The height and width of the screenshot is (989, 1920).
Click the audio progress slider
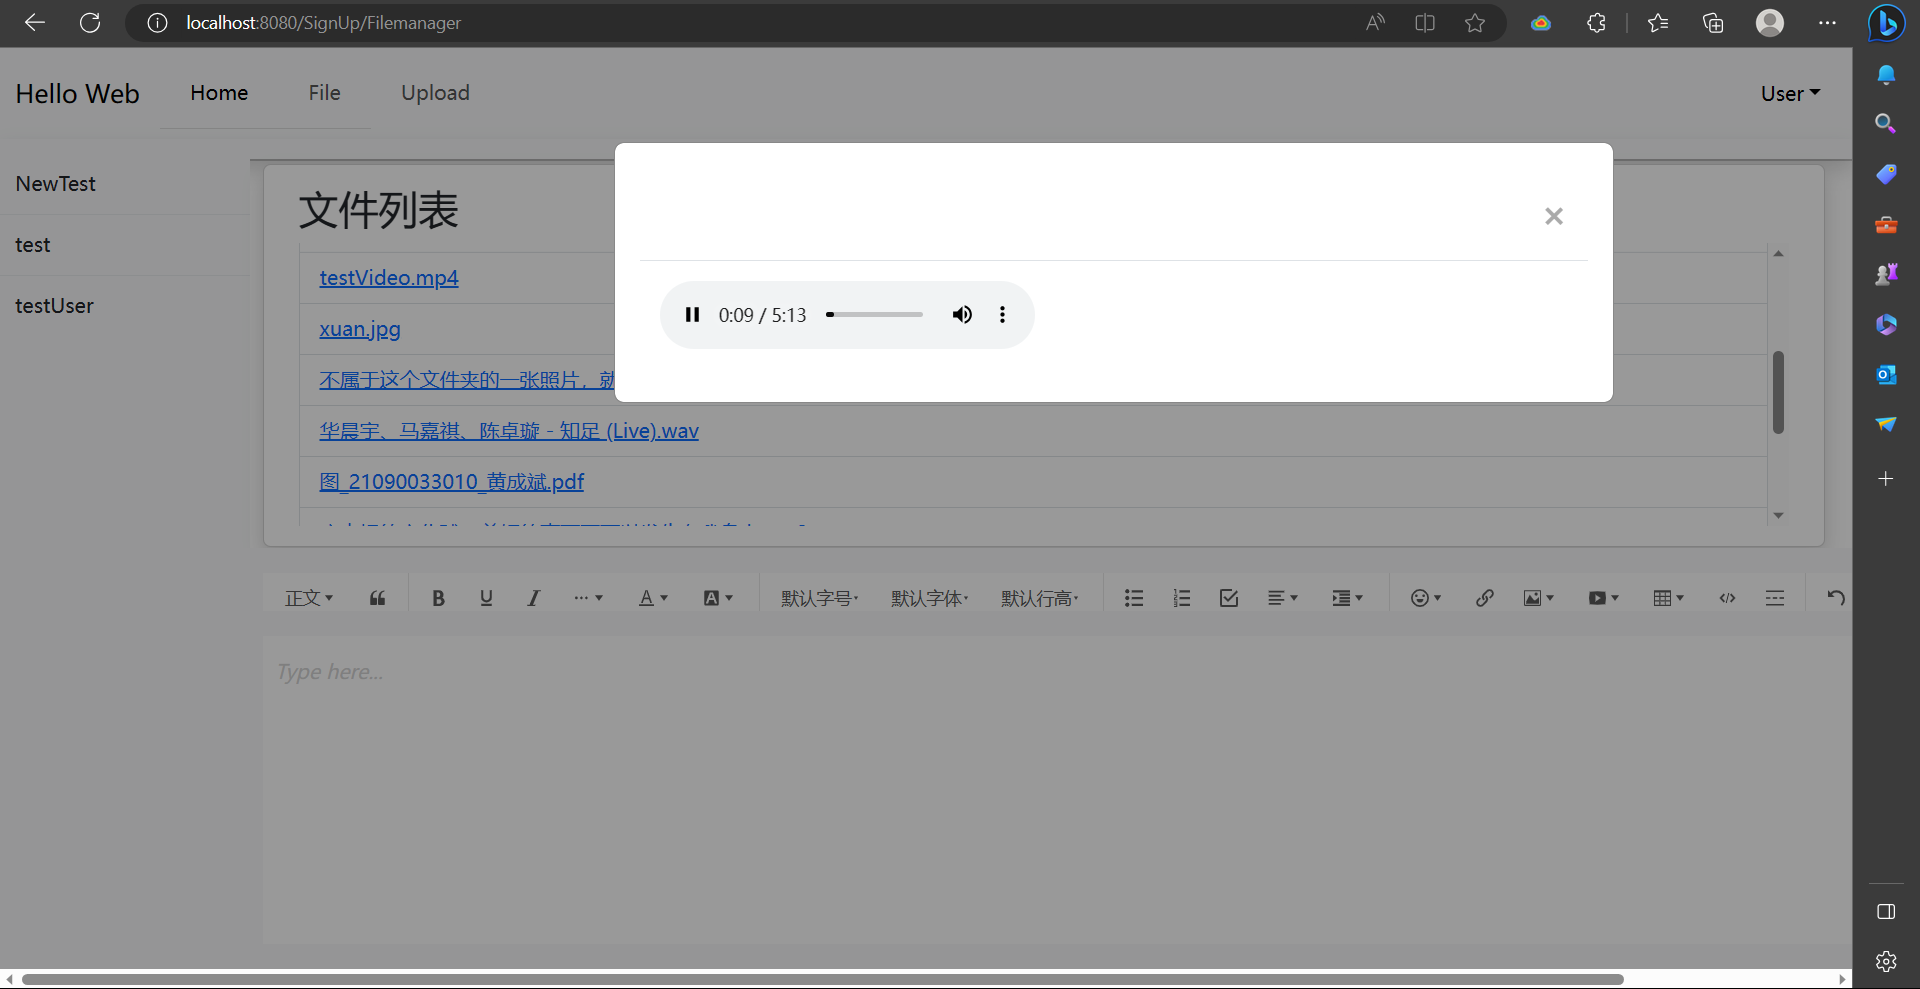[874, 315]
